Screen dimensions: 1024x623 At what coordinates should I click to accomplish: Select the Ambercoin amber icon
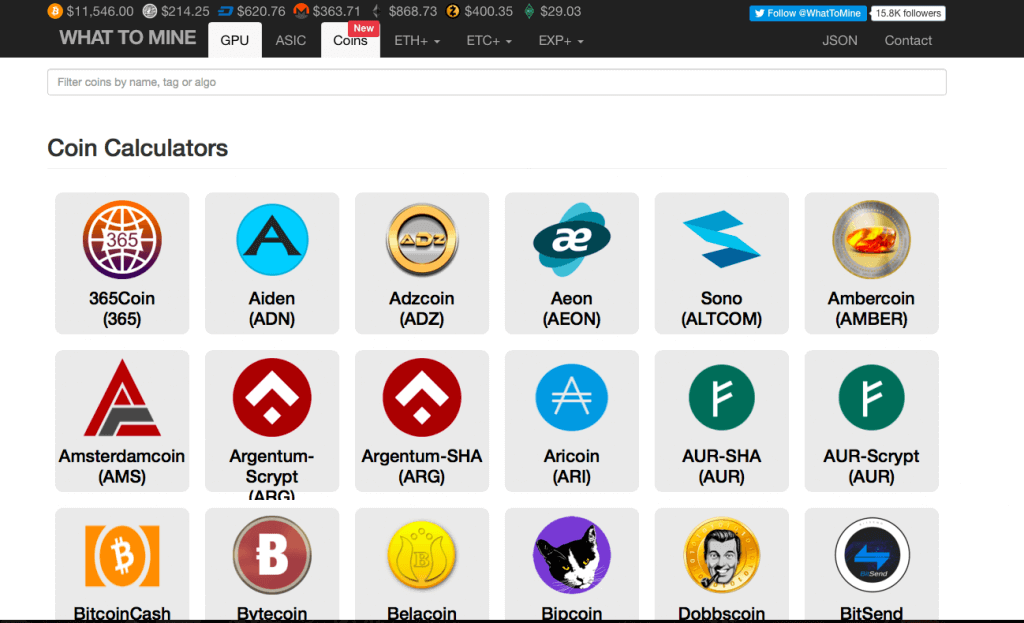[x=872, y=240]
